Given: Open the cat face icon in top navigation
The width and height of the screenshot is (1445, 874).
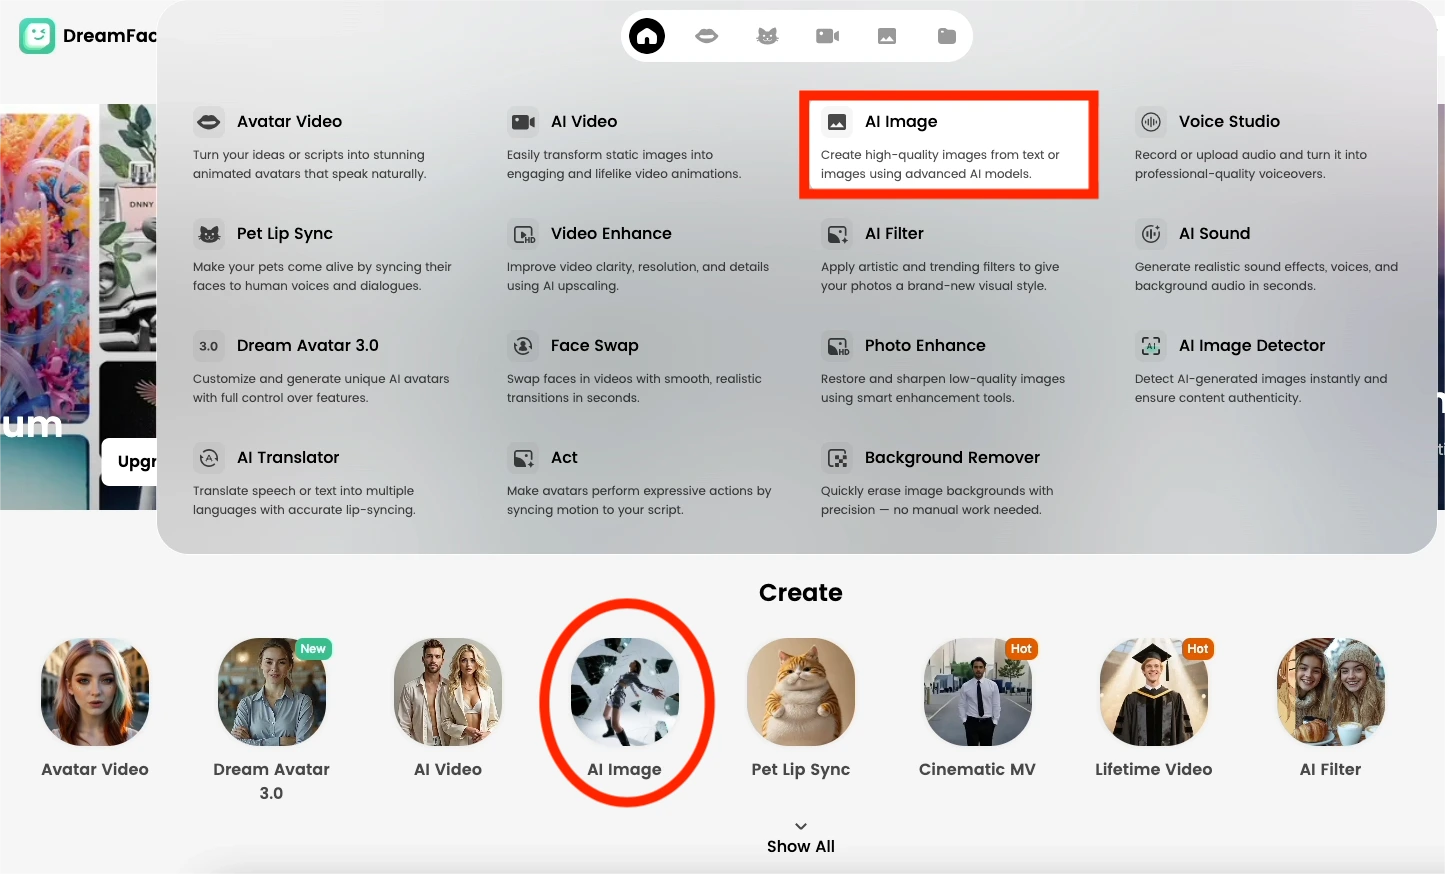Looking at the screenshot, I should 767,37.
